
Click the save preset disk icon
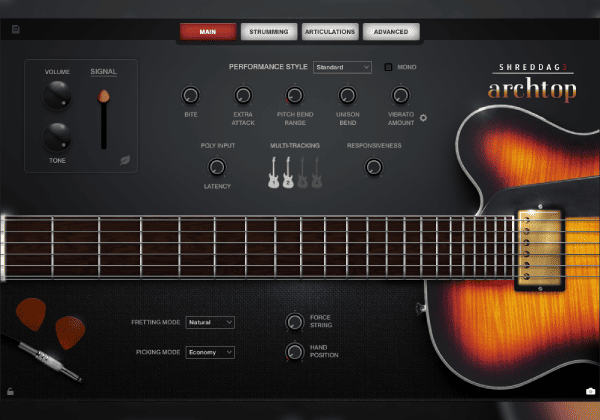click(x=16, y=29)
